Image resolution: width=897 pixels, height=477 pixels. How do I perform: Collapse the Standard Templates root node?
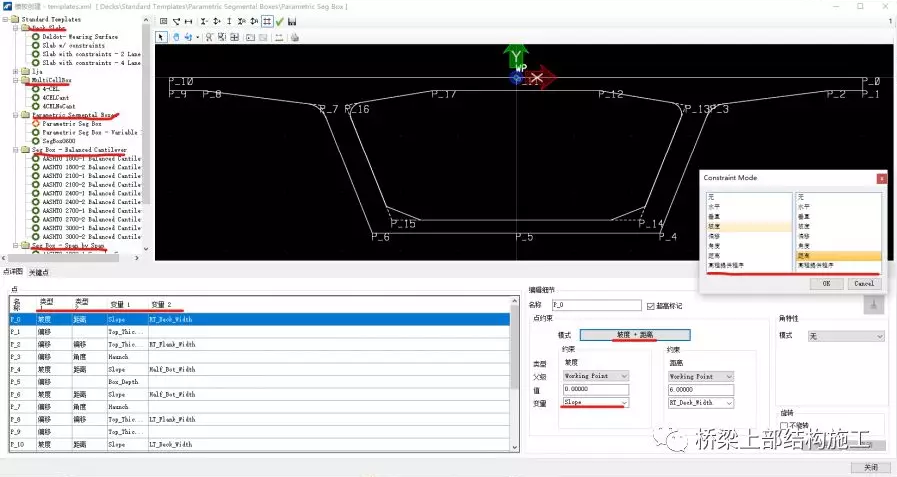pyautogui.click(x=5, y=19)
